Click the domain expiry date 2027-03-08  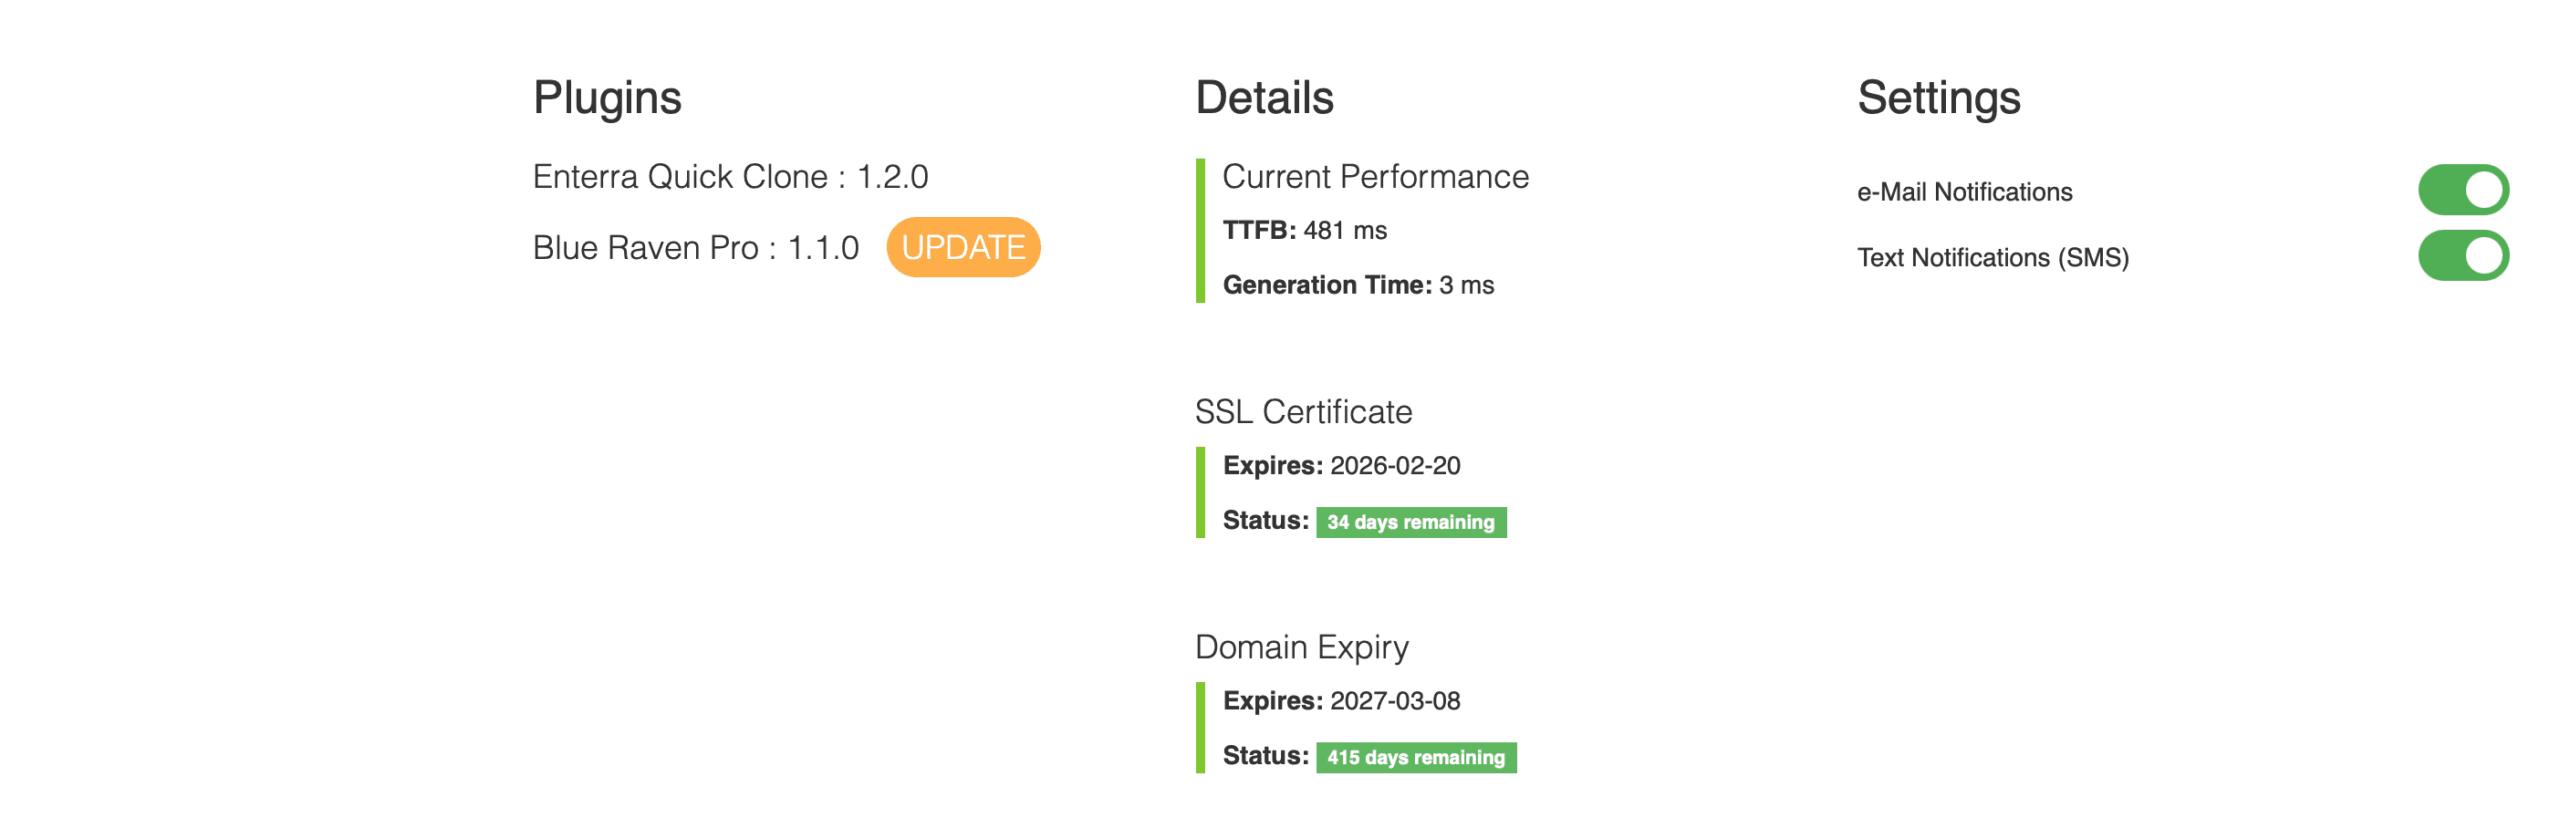1396,701
